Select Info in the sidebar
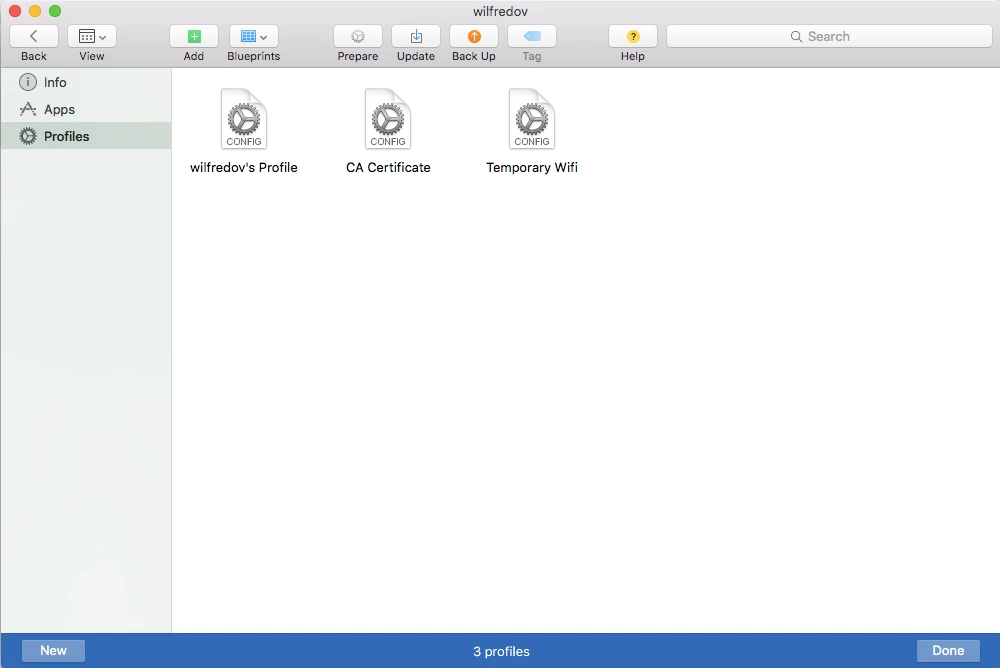The width and height of the screenshot is (1000, 668). click(86, 82)
